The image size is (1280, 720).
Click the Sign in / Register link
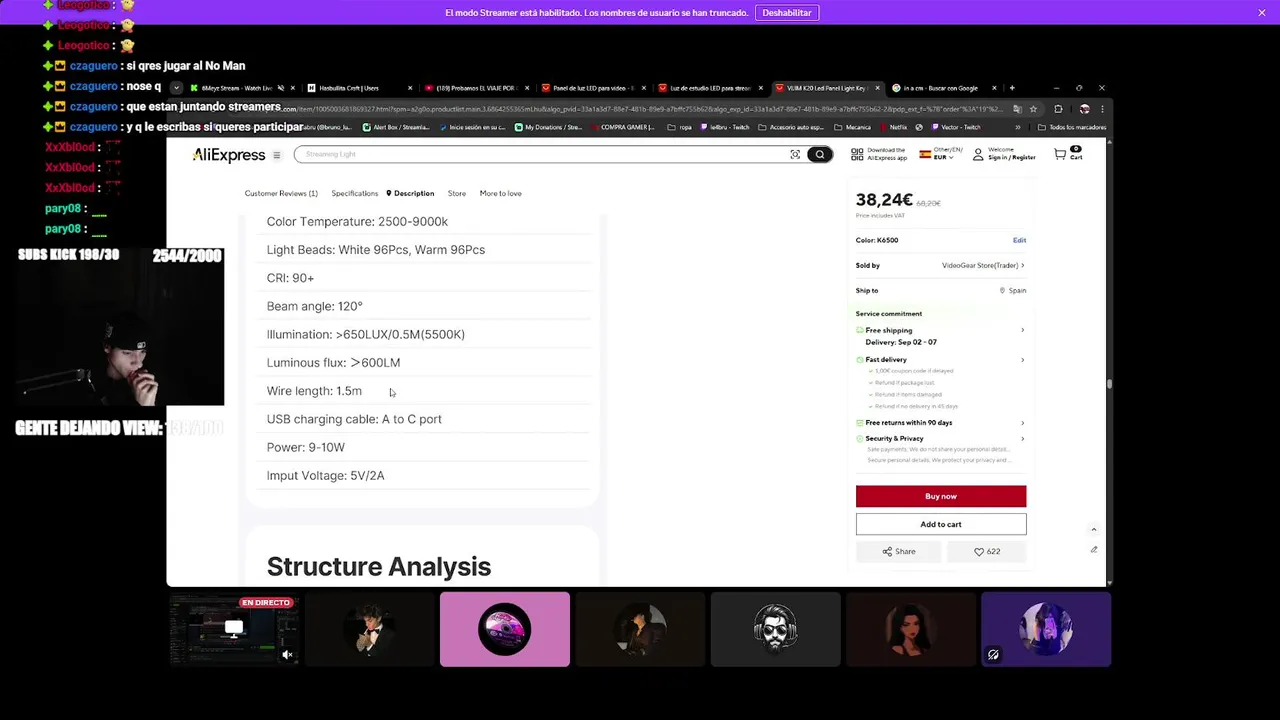1011,158
